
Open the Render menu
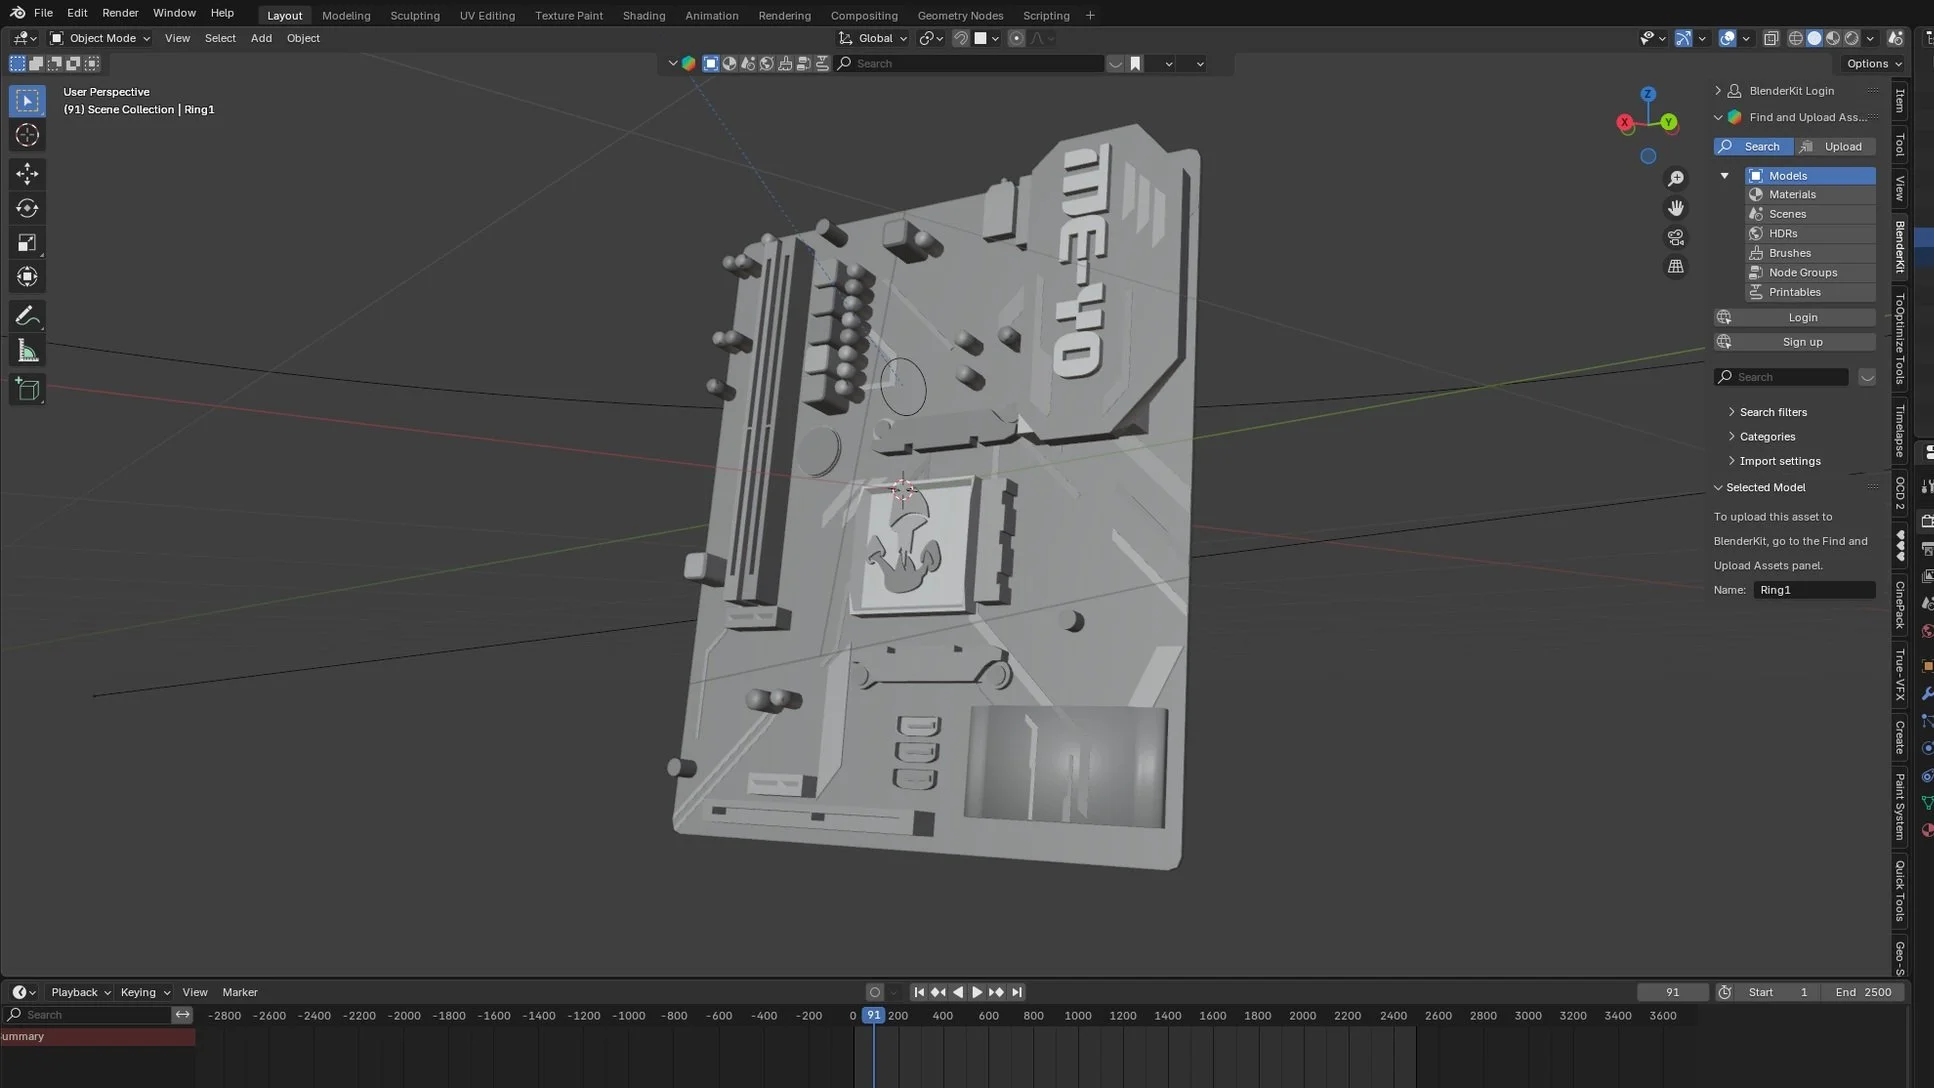[x=120, y=13]
